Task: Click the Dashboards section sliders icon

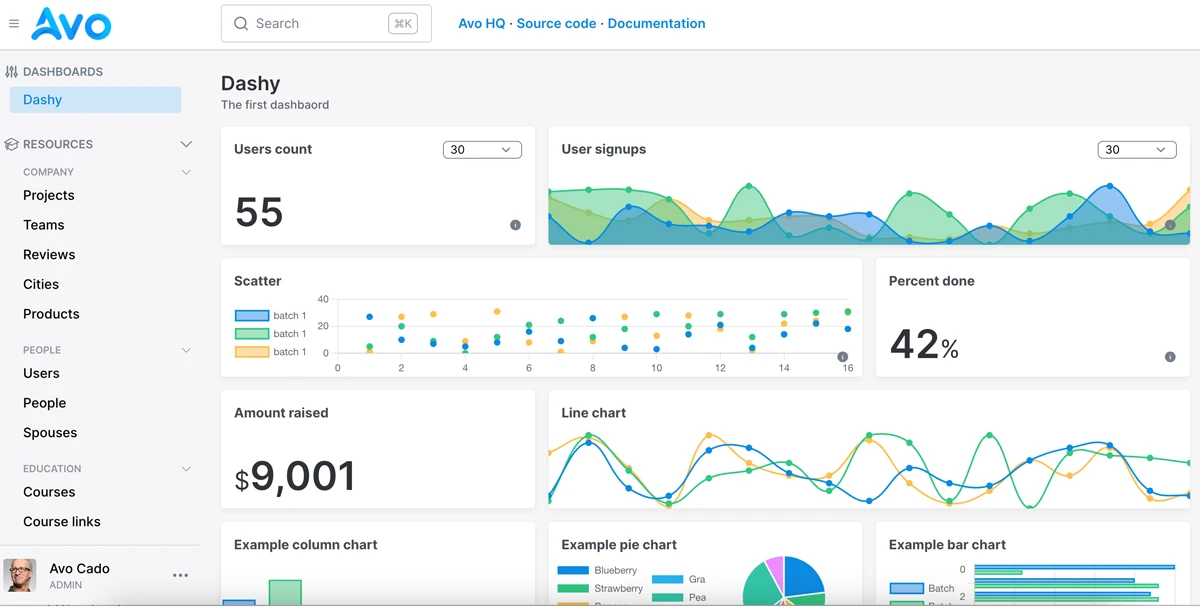Action: (x=12, y=72)
